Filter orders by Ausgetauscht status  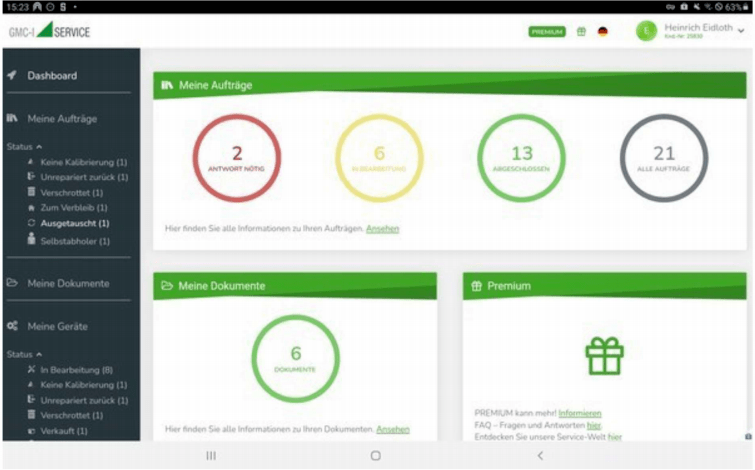[75, 223]
